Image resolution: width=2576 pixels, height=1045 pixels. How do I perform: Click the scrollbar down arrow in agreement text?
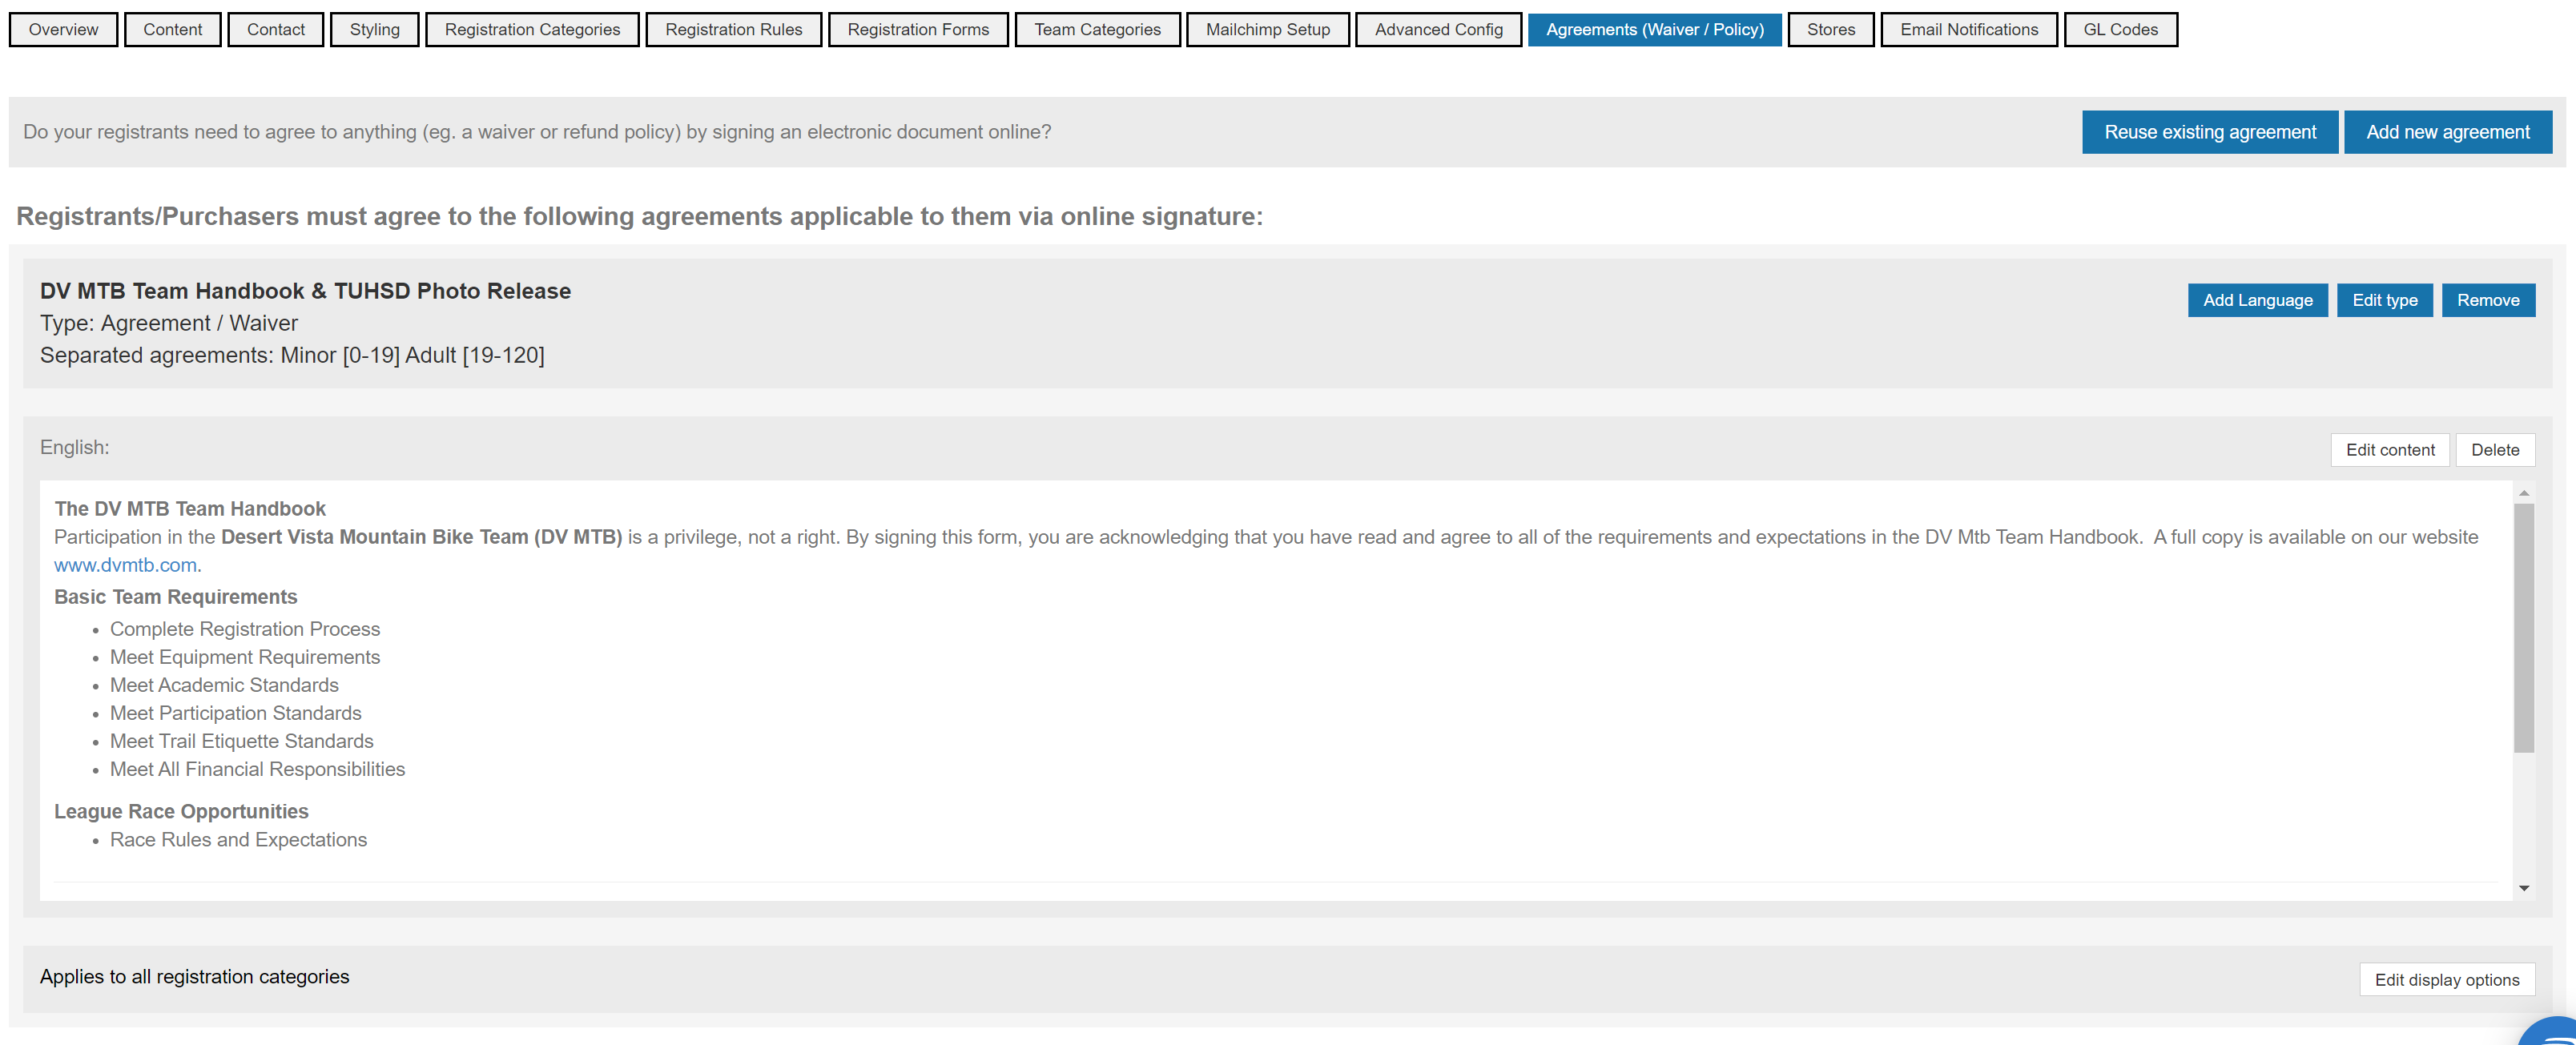2524,888
